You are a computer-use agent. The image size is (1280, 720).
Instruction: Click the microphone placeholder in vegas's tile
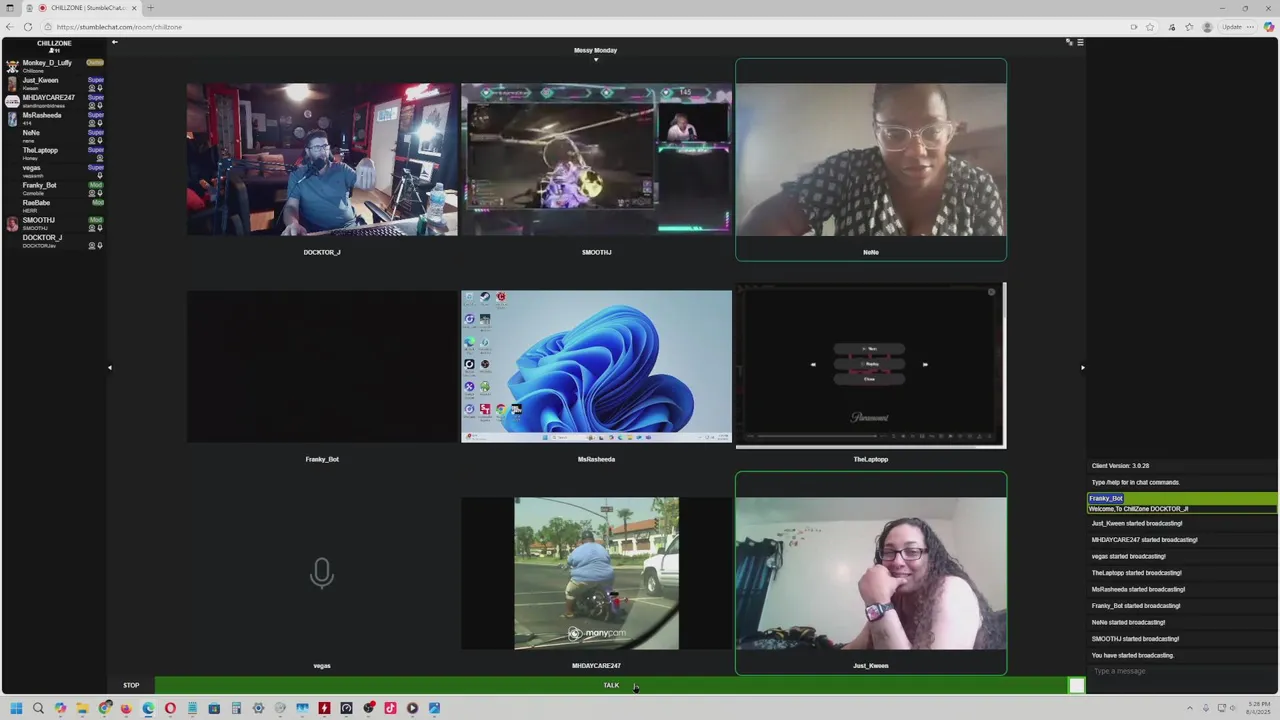(x=322, y=573)
